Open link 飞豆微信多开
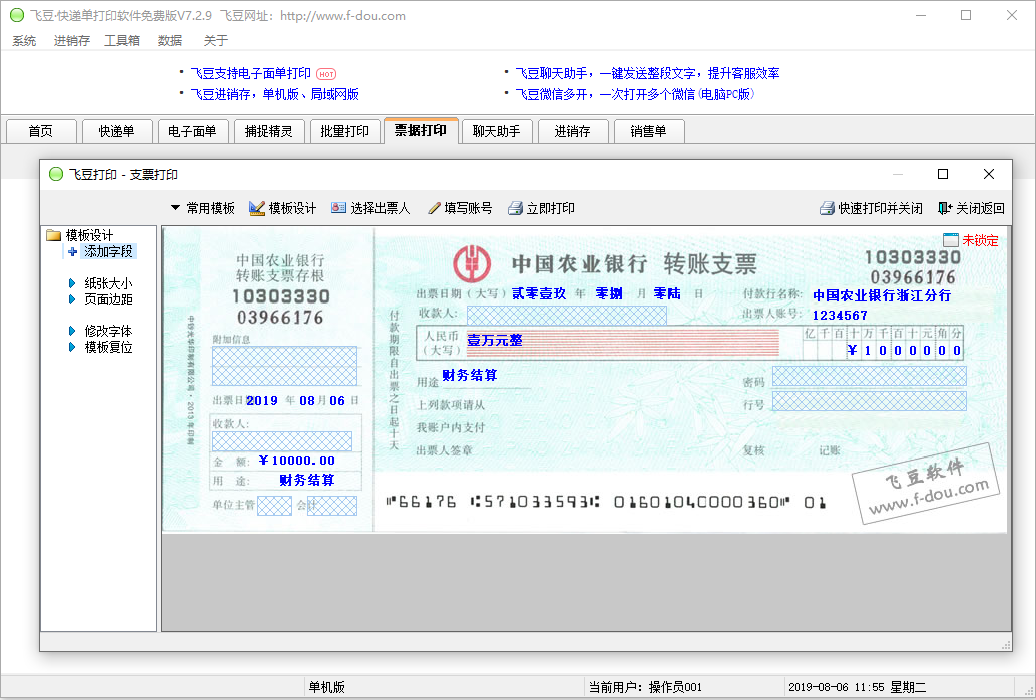1036x700 pixels. [x=634, y=95]
